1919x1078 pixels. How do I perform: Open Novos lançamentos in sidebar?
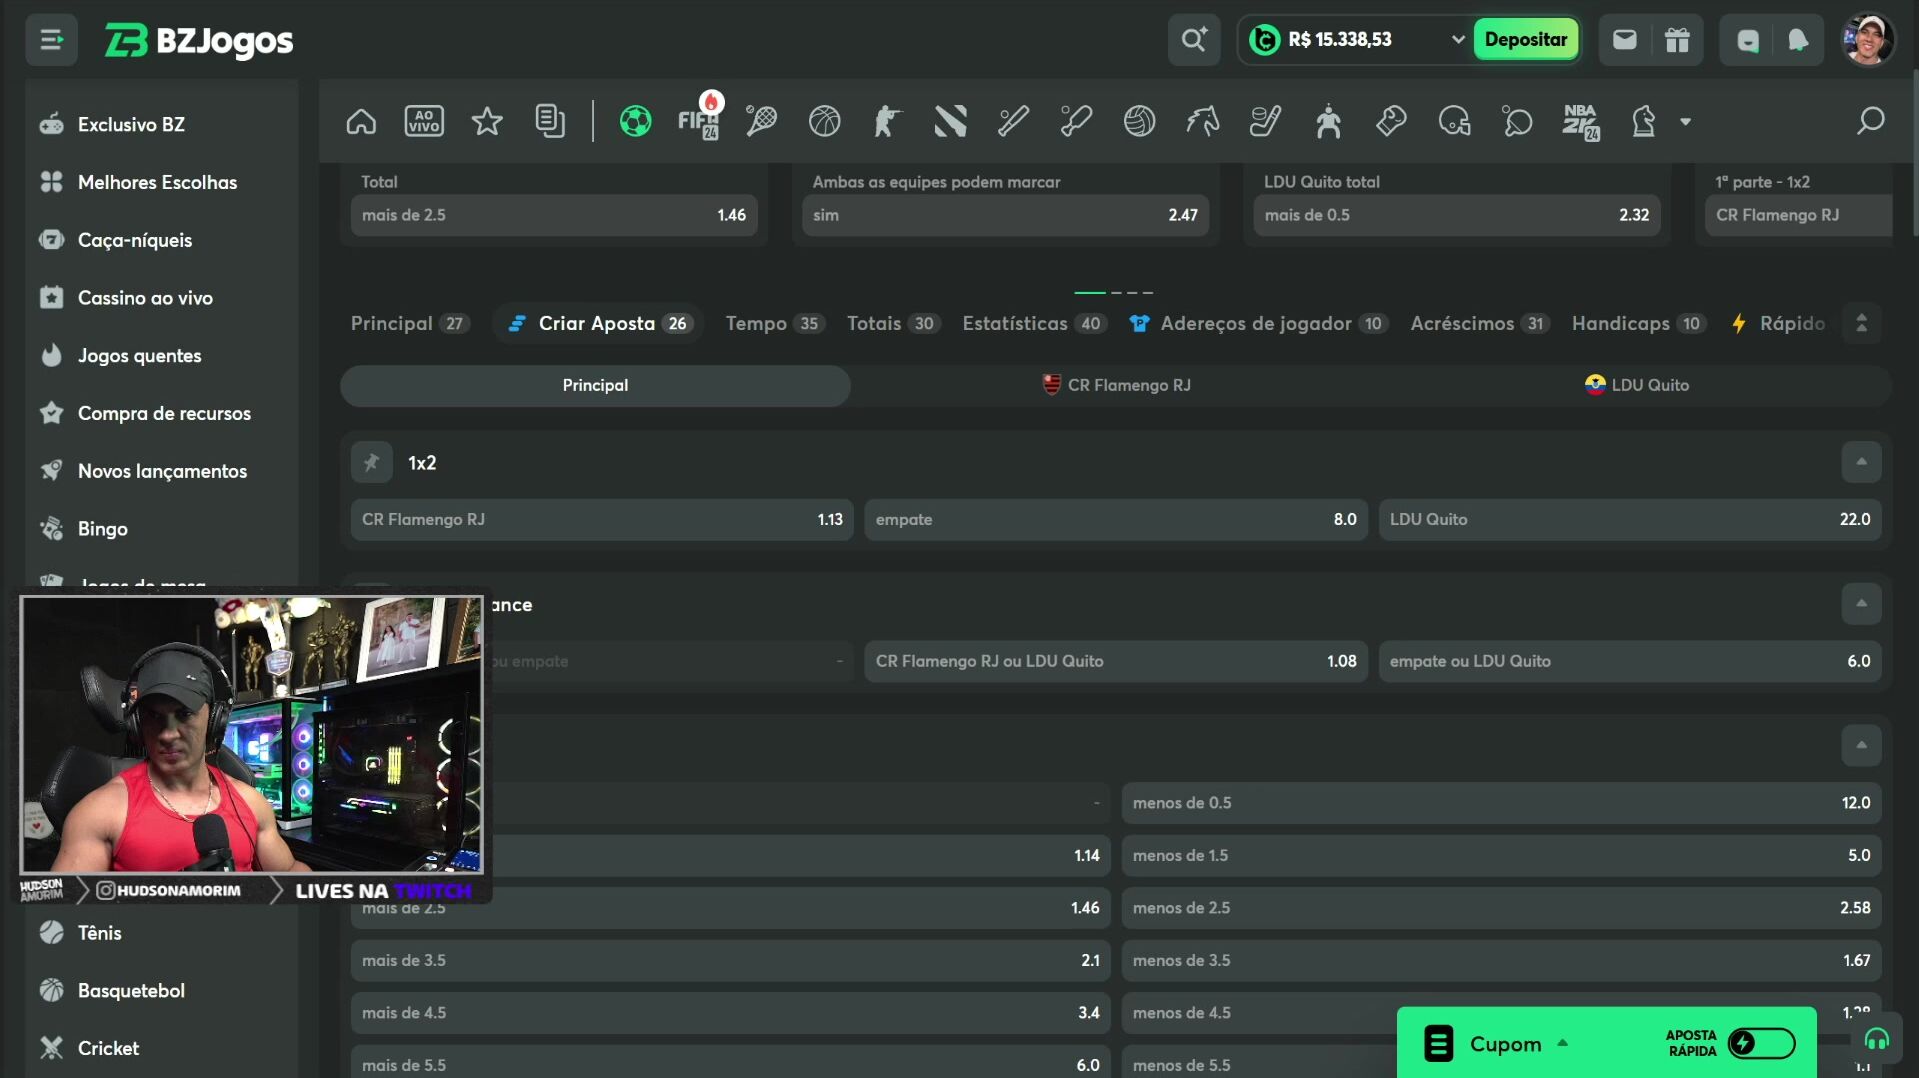[x=160, y=471]
